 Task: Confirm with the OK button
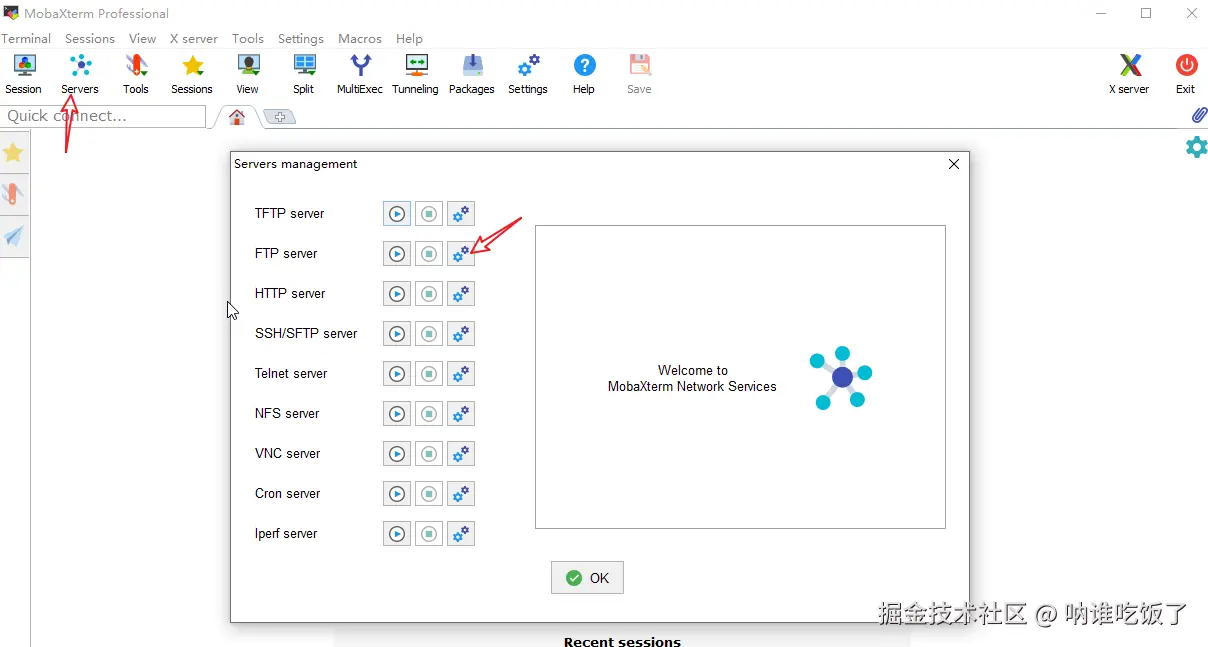pos(587,578)
